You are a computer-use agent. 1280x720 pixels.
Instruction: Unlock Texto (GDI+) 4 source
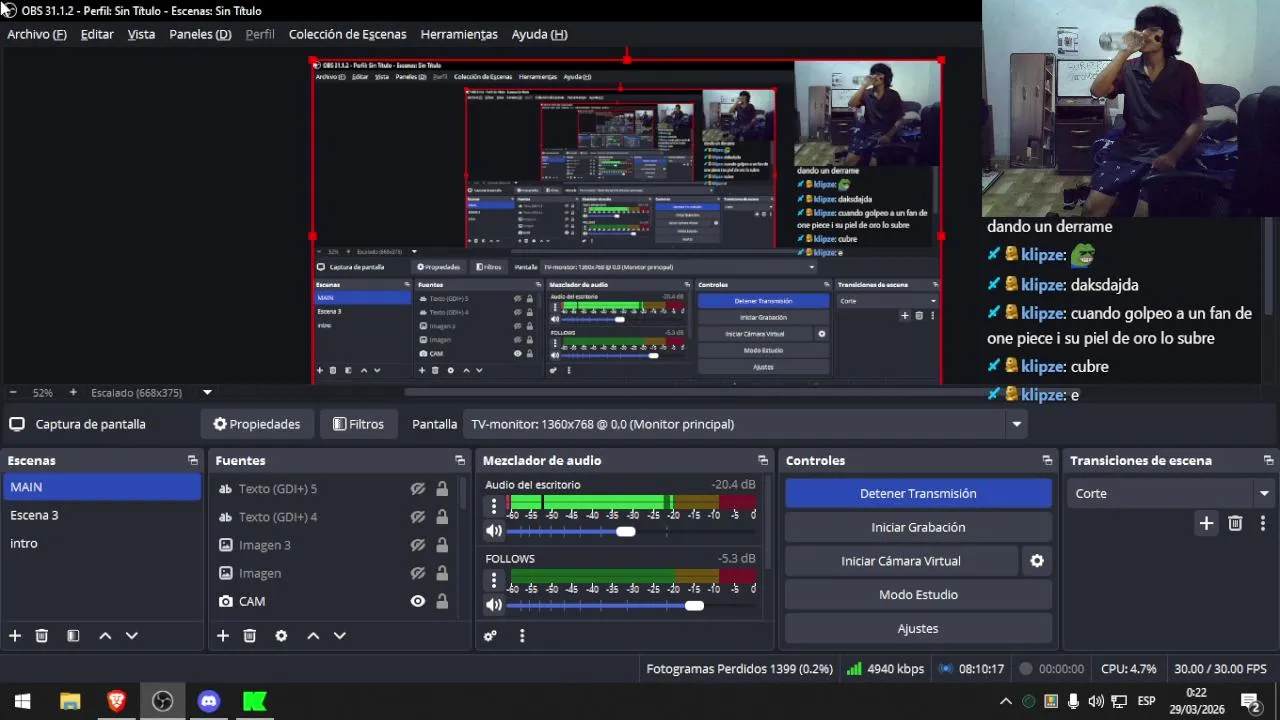[442, 517]
